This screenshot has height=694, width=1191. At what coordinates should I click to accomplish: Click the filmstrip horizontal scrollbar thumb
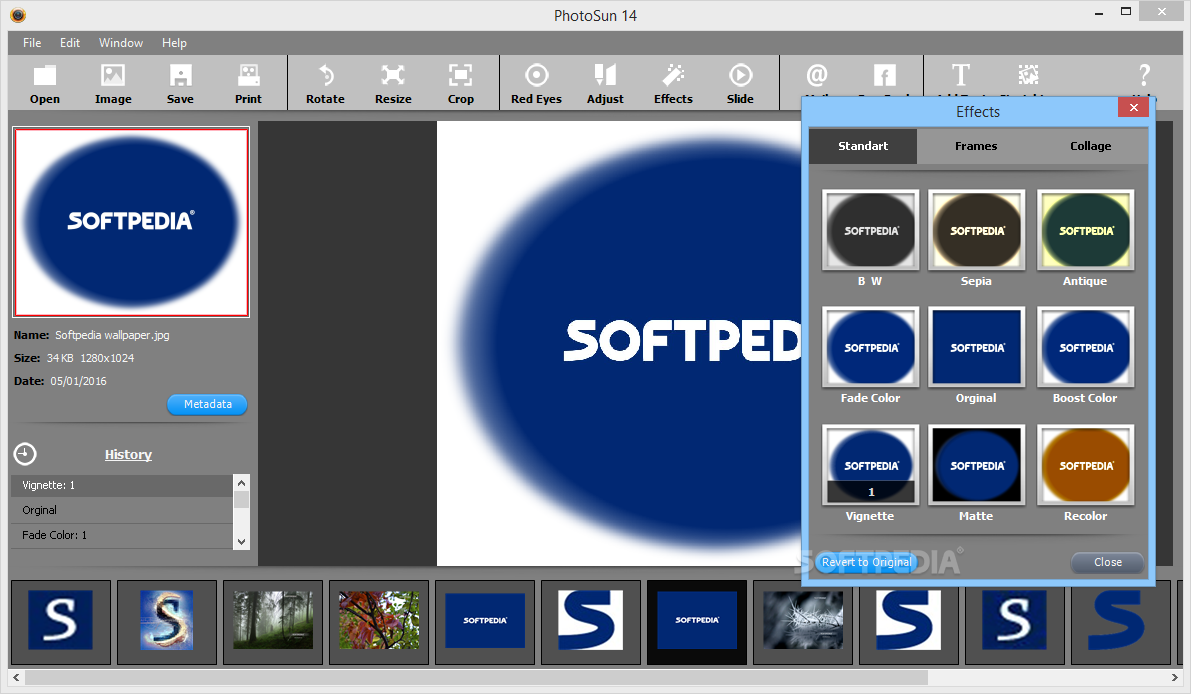tap(476, 677)
